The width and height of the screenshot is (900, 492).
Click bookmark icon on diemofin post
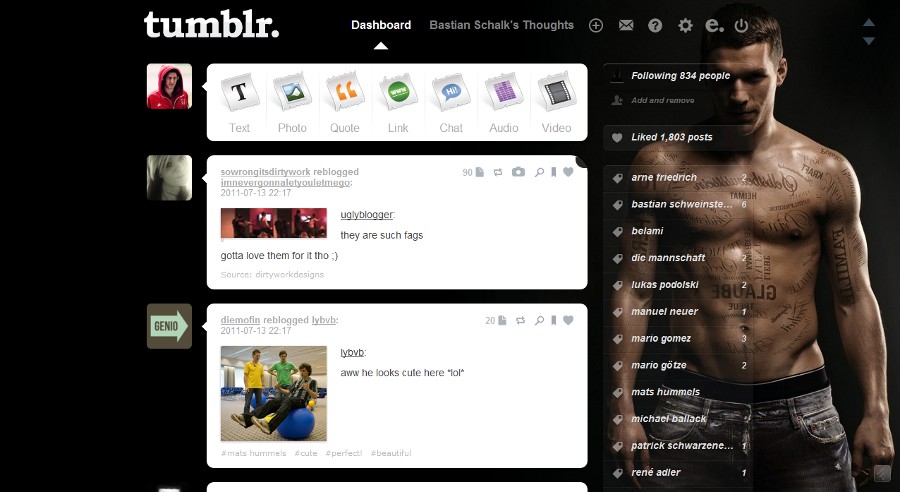click(553, 320)
